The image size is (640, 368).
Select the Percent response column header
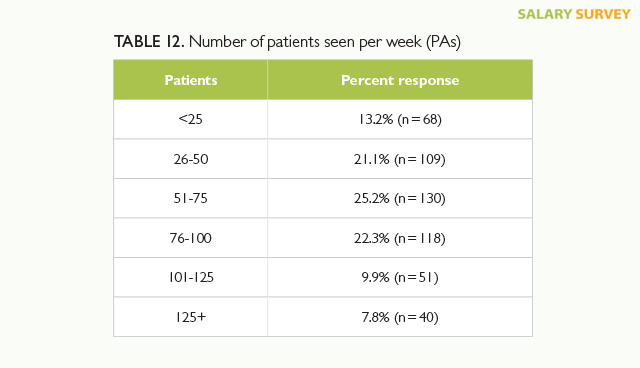pyautogui.click(x=400, y=80)
